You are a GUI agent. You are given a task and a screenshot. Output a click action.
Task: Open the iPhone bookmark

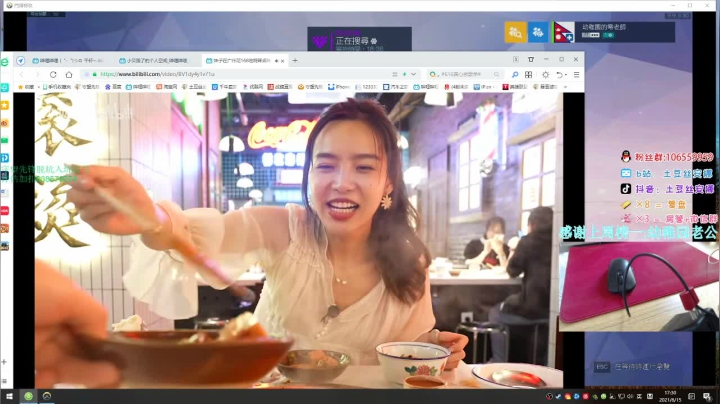pos(339,86)
